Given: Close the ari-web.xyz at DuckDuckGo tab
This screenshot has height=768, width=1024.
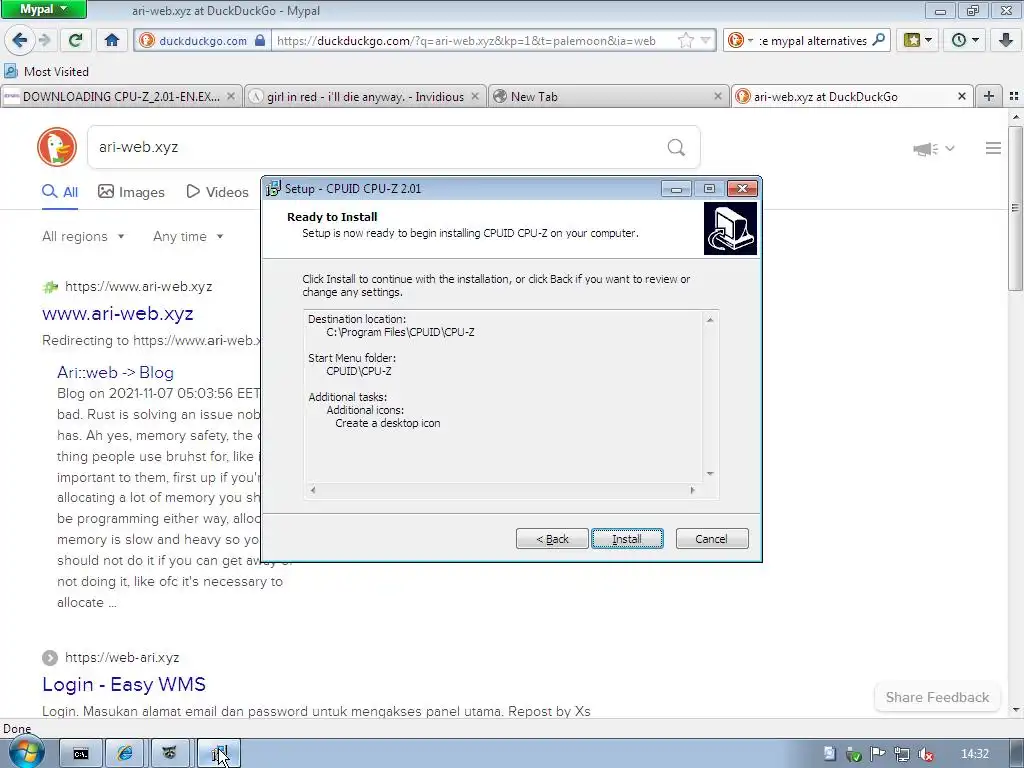Looking at the screenshot, I should [x=961, y=96].
